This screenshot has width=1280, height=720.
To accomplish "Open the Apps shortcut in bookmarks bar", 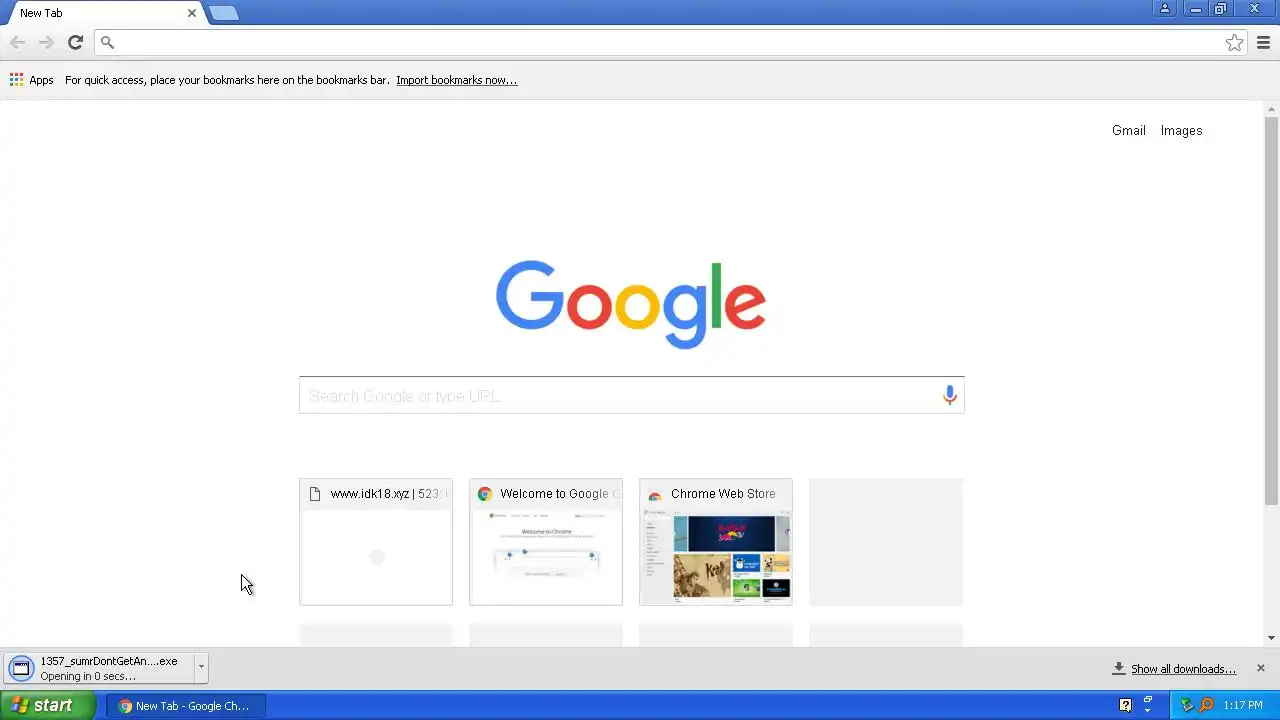I will coord(31,80).
